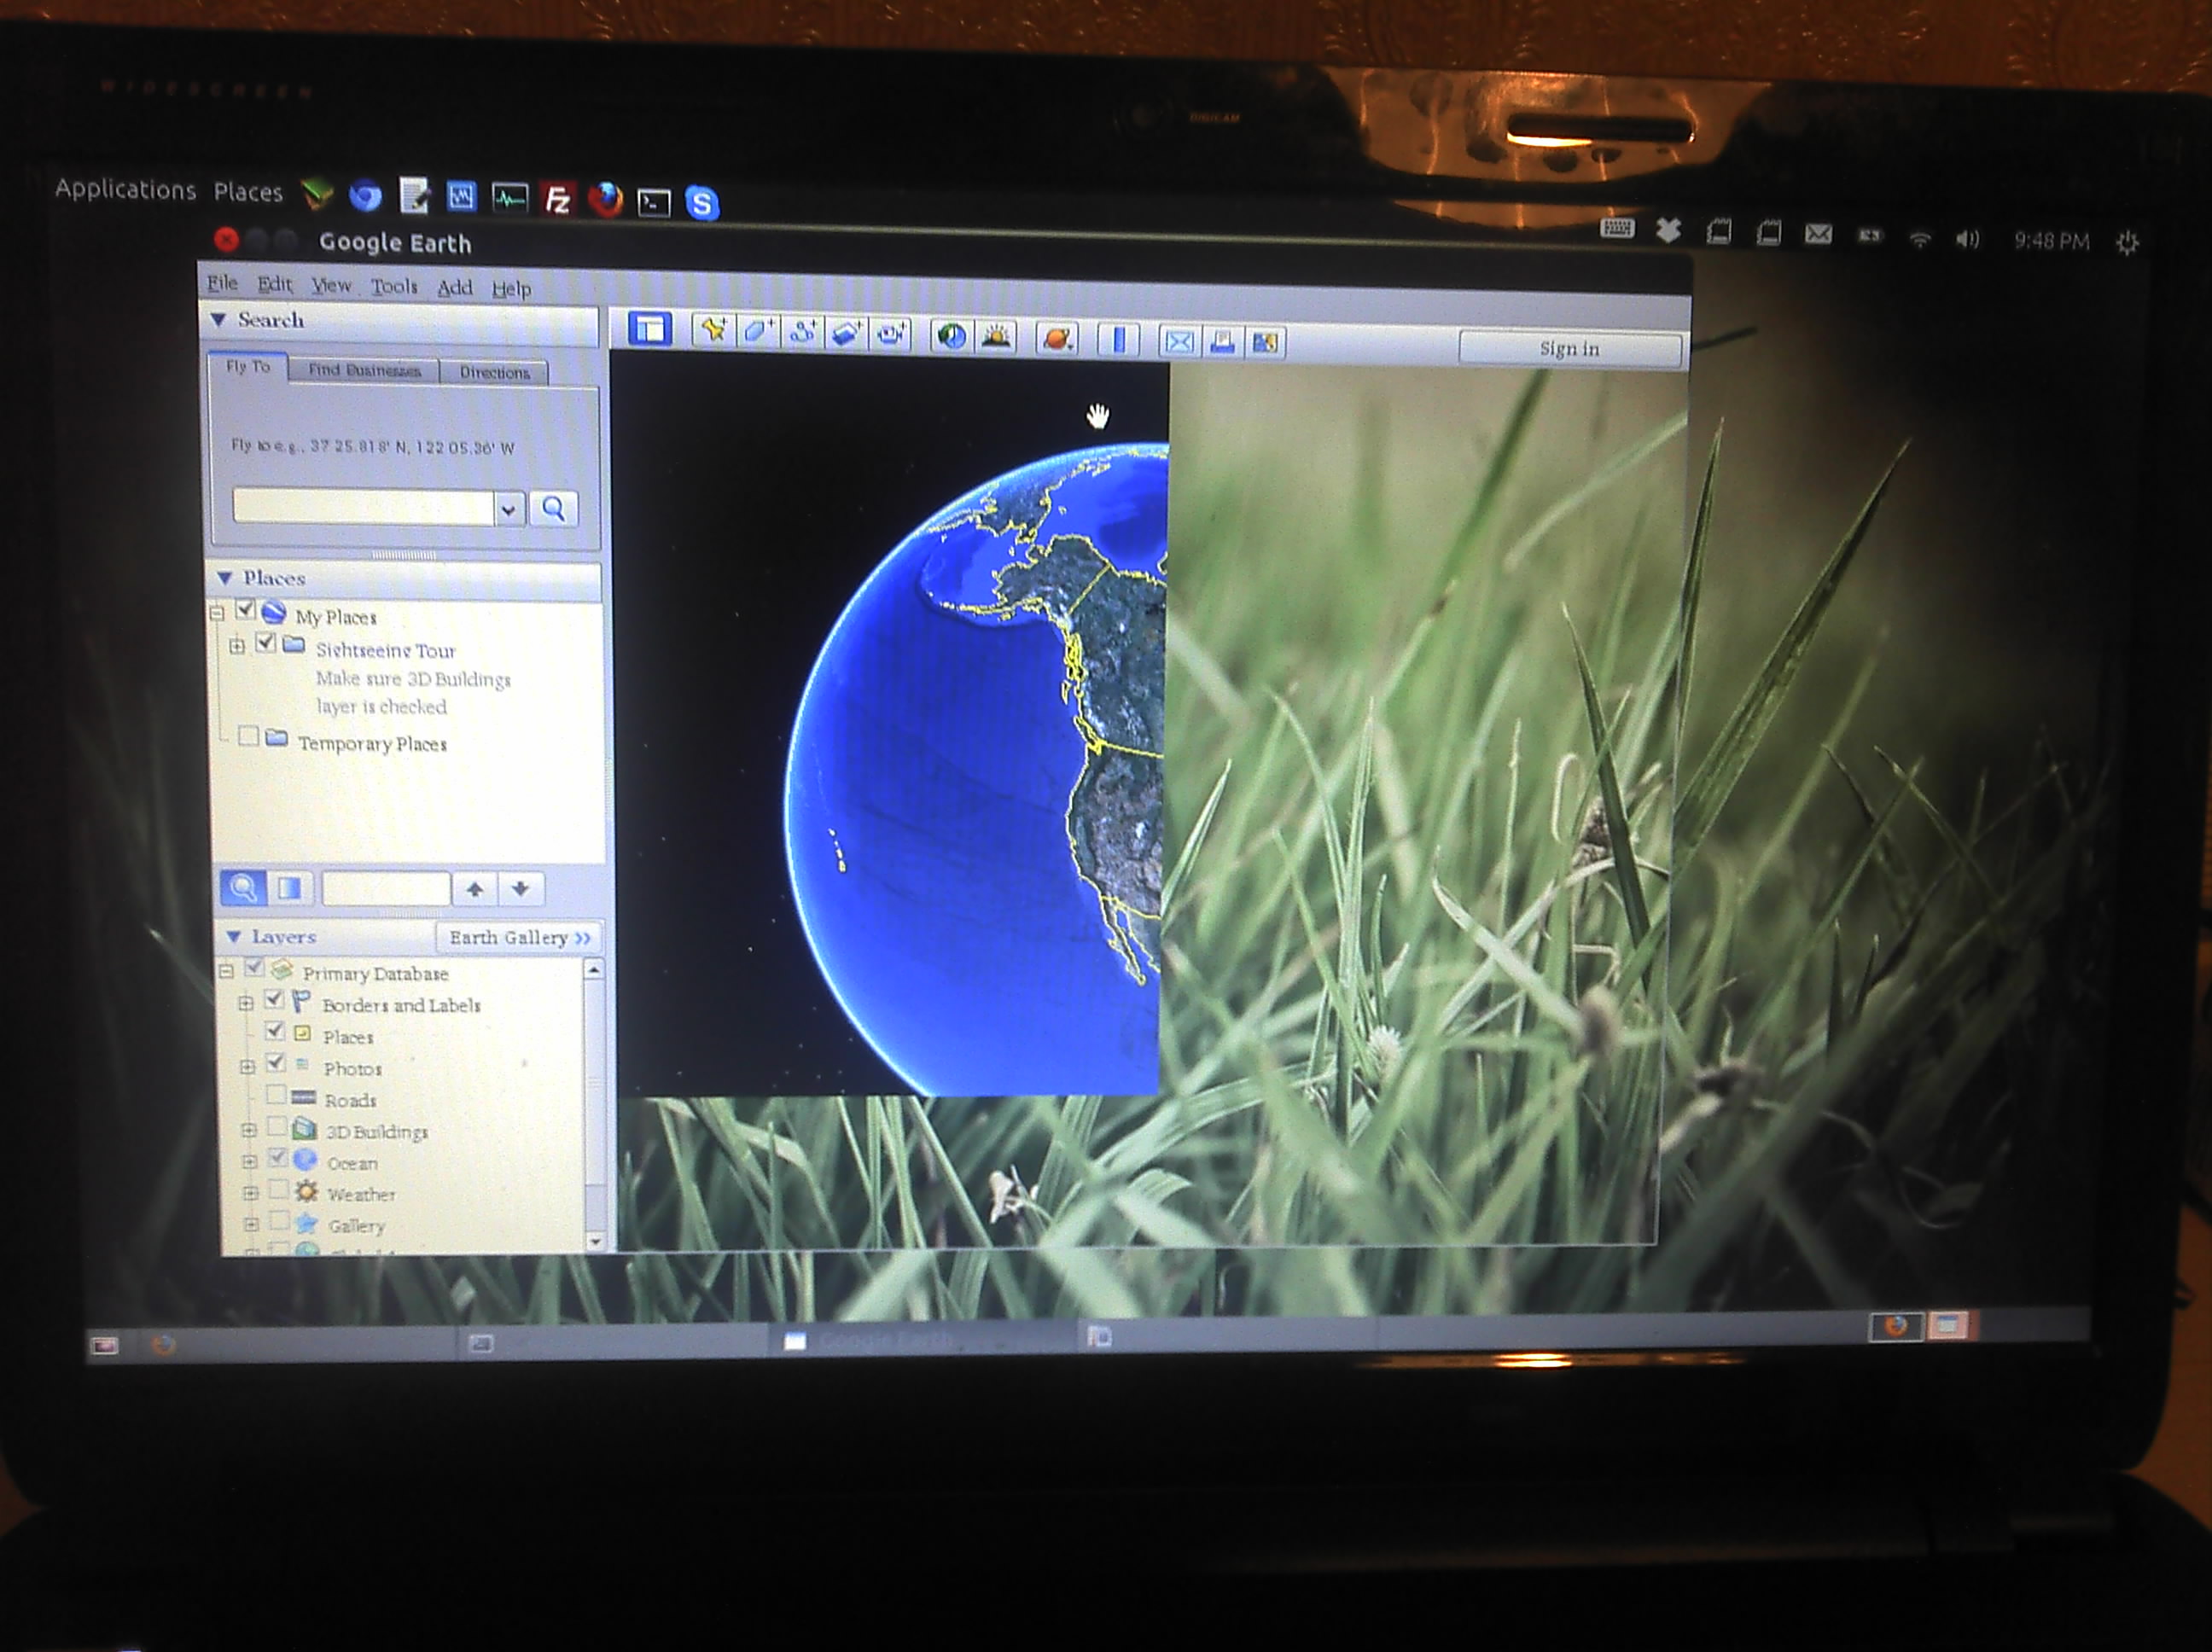The width and height of the screenshot is (2212, 1652).
Task: Open the planet switcher icon
Action: coord(1057,339)
